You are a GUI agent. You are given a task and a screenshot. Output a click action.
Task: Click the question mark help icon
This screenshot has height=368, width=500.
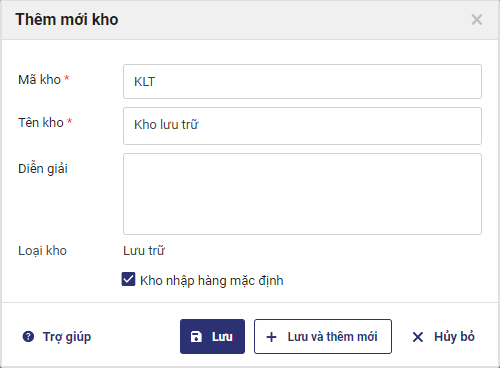tap(28, 337)
